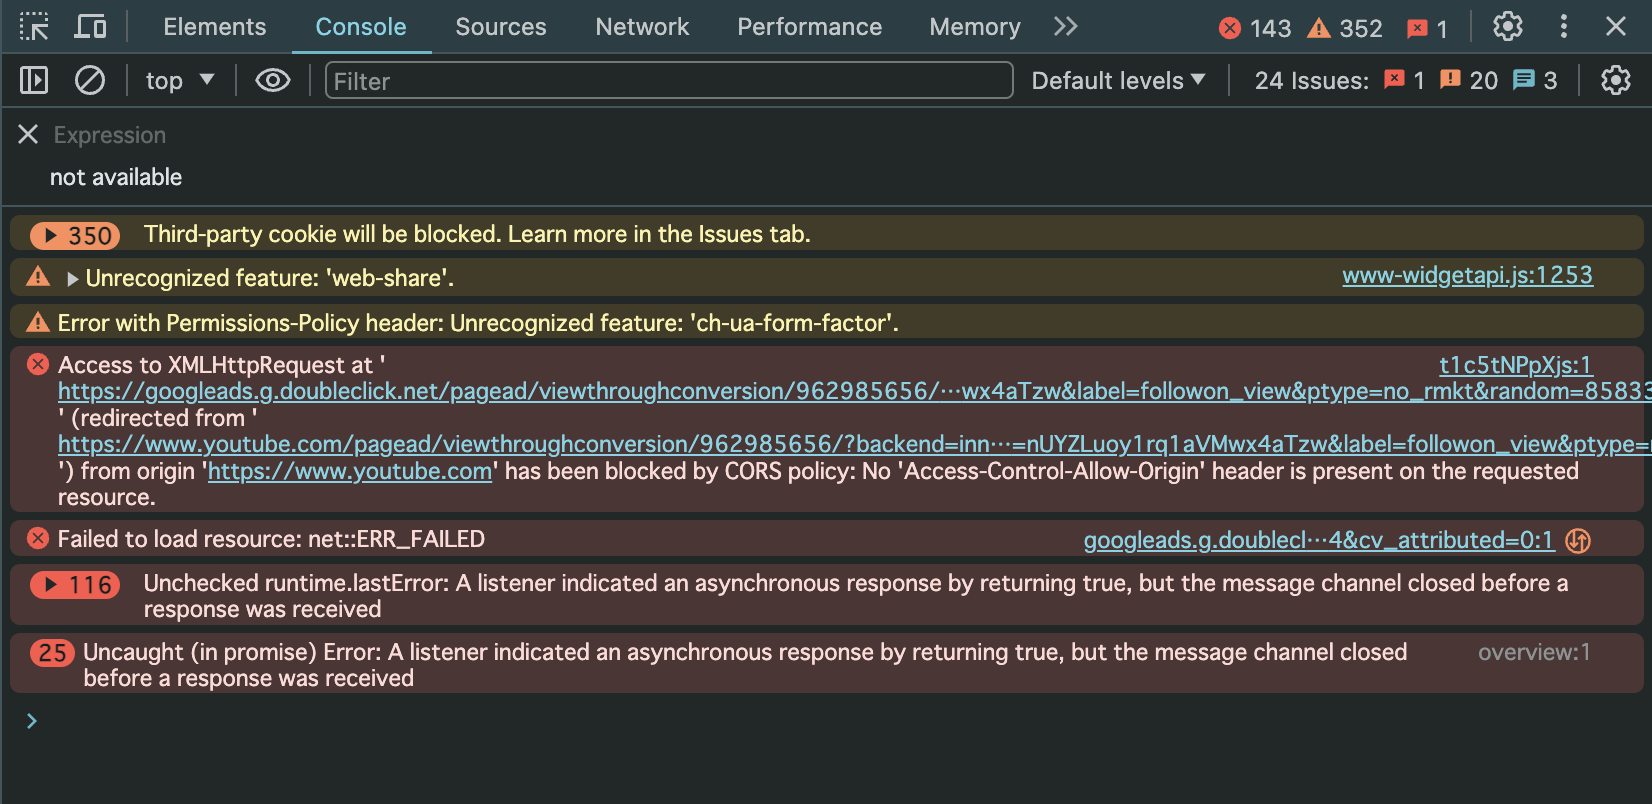Open the overview:1 source reference
The width and height of the screenshot is (1652, 804).
[x=1534, y=652]
